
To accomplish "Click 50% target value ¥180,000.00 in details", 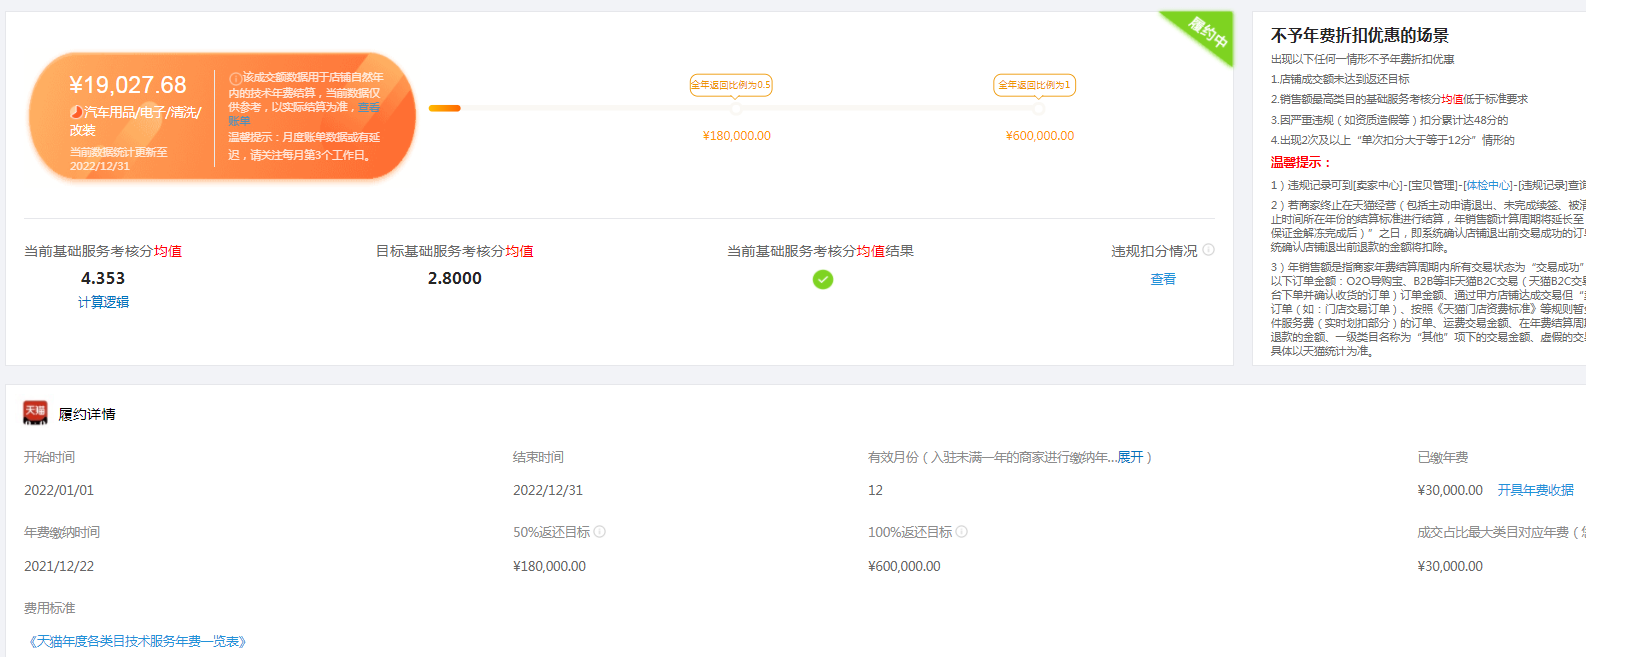I will (x=549, y=566).
